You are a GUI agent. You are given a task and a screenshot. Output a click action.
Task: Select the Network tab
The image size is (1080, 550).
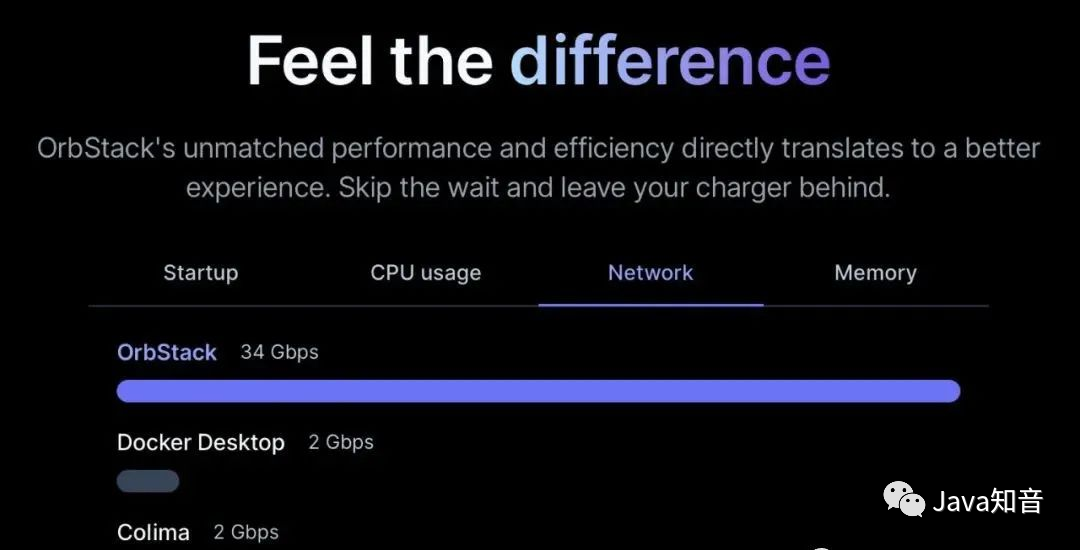(650, 273)
